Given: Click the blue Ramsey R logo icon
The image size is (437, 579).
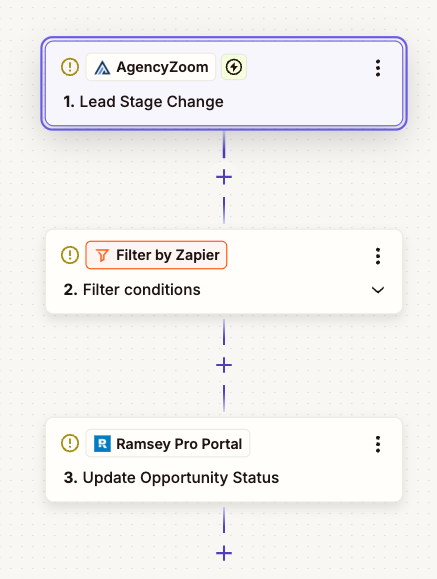Looking at the screenshot, I should click(x=102, y=443).
